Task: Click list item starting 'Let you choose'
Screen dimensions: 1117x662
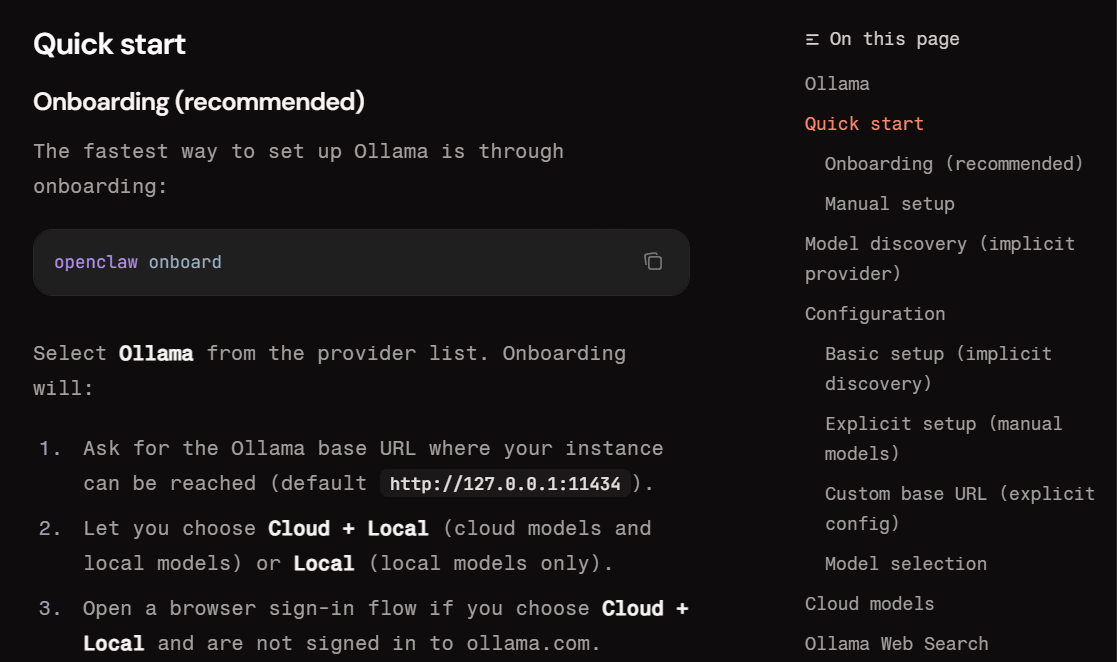Action: (x=367, y=546)
